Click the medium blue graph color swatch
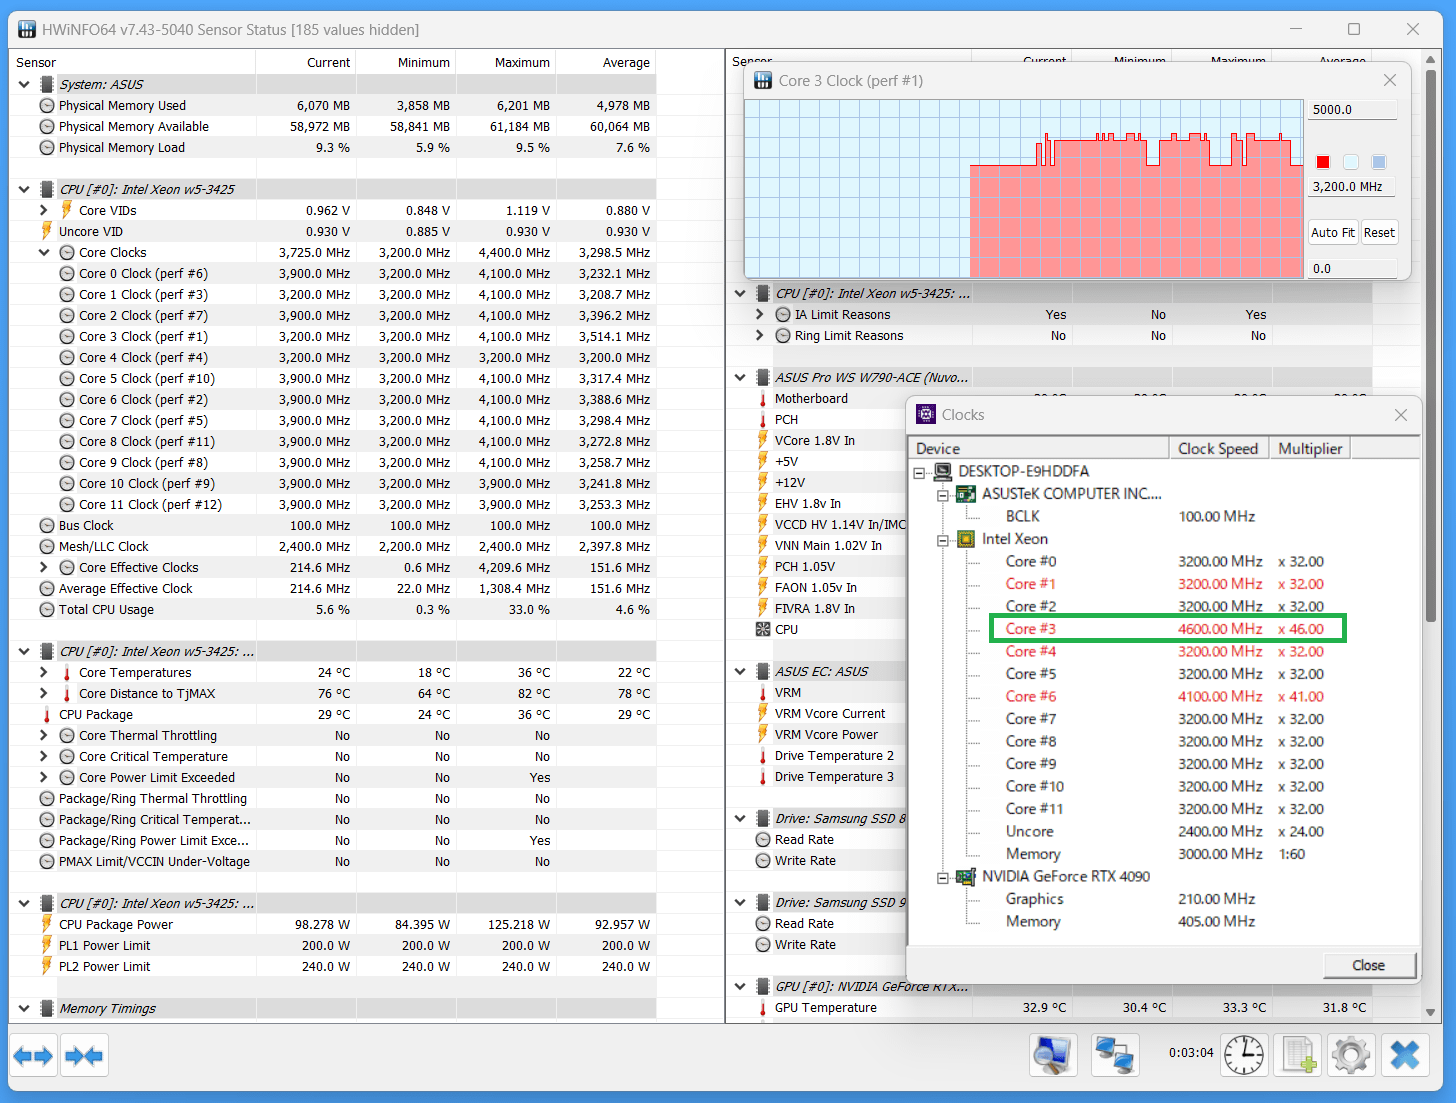 tap(1379, 162)
